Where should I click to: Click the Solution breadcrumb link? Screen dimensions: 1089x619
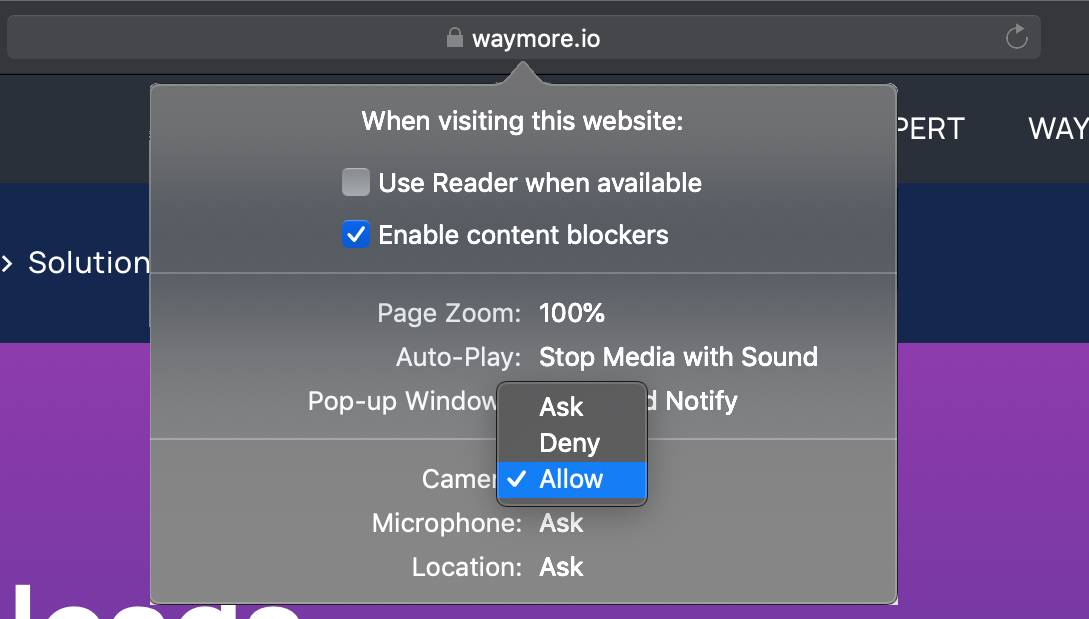(x=89, y=263)
